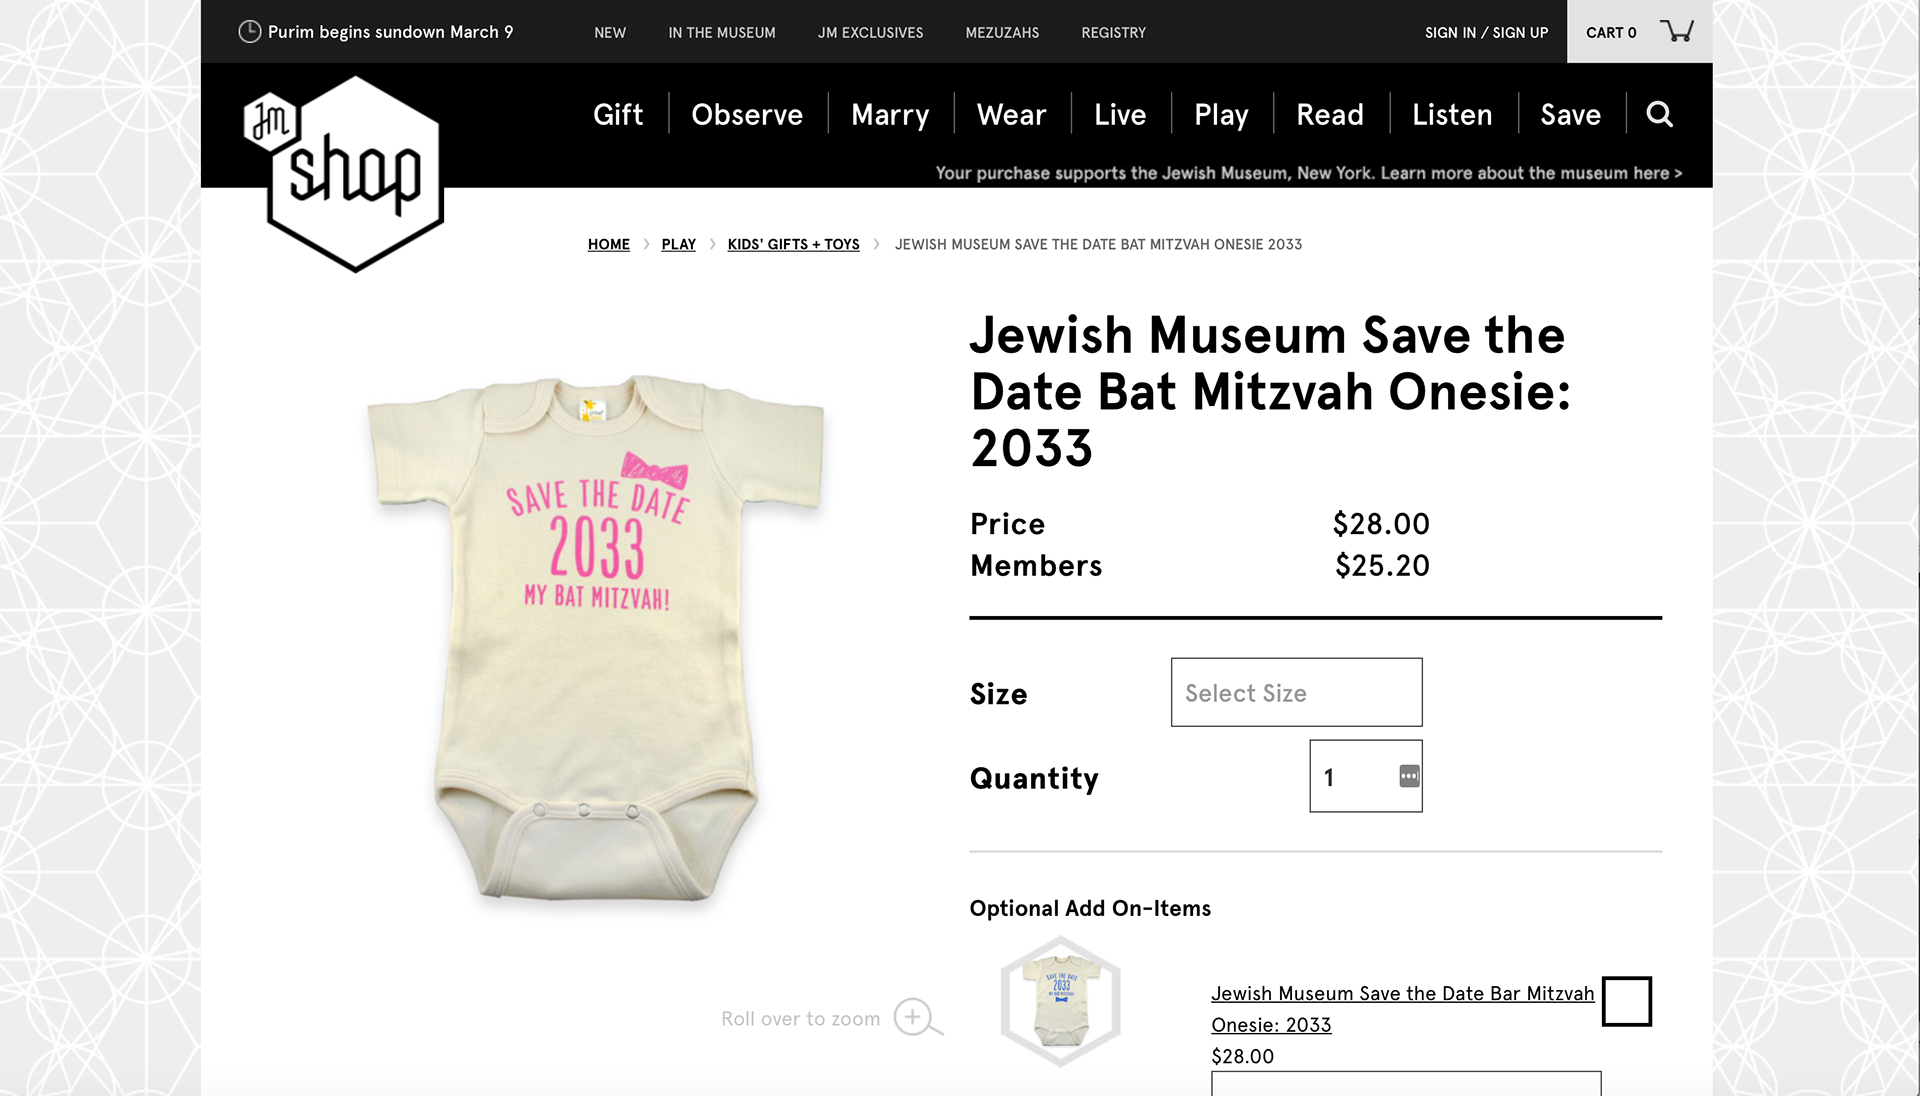Open the shopping cart icon
This screenshot has height=1096, width=1920.
[x=1676, y=31]
